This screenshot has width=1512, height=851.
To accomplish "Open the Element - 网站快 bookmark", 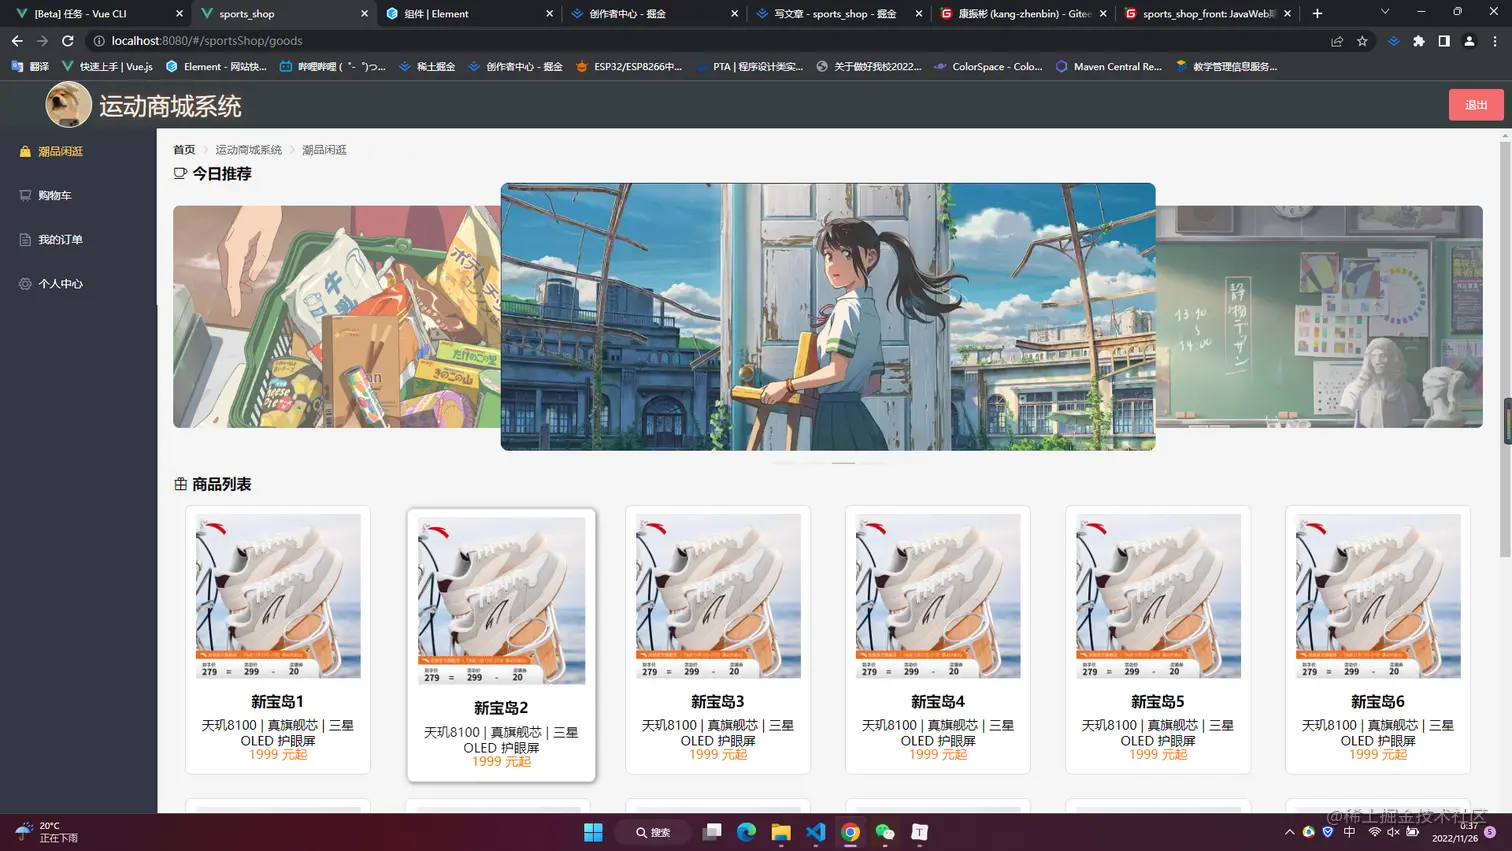I will [217, 67].
